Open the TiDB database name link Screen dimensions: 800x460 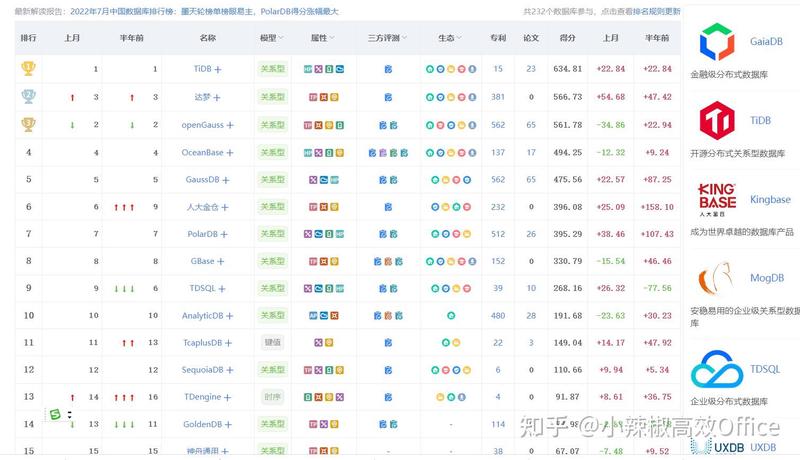[x=203, y=69]
